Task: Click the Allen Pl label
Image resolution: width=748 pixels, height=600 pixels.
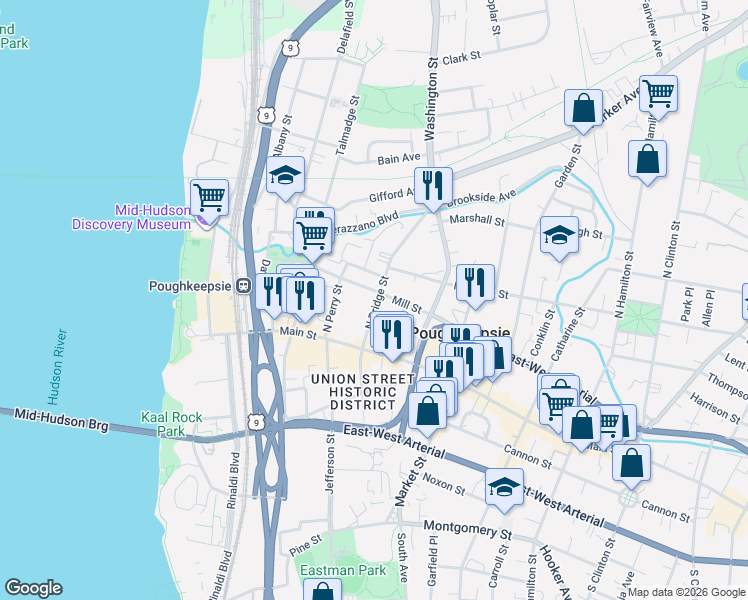Action: [708, 308]
